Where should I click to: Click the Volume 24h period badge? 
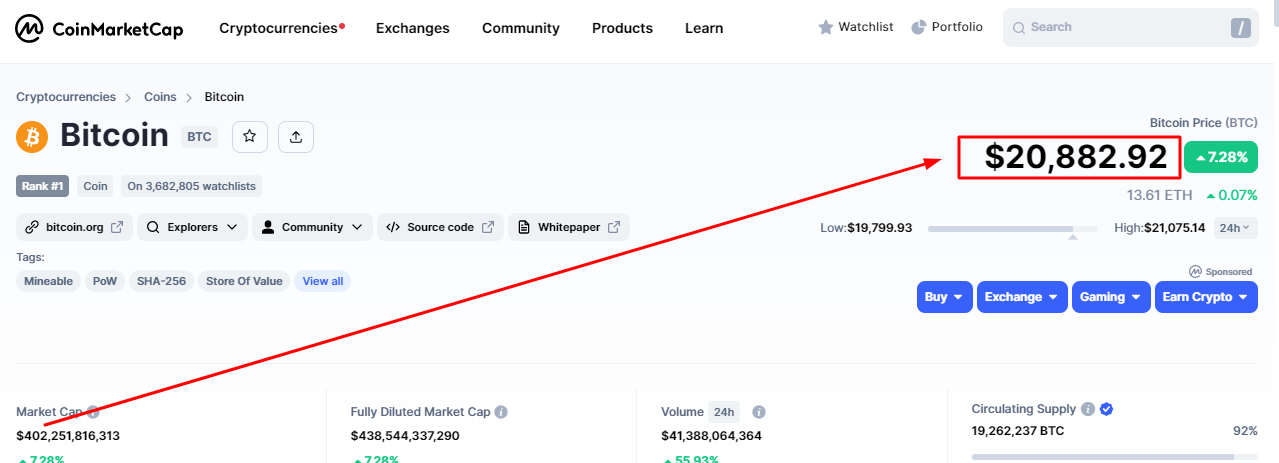coord(725,412)
